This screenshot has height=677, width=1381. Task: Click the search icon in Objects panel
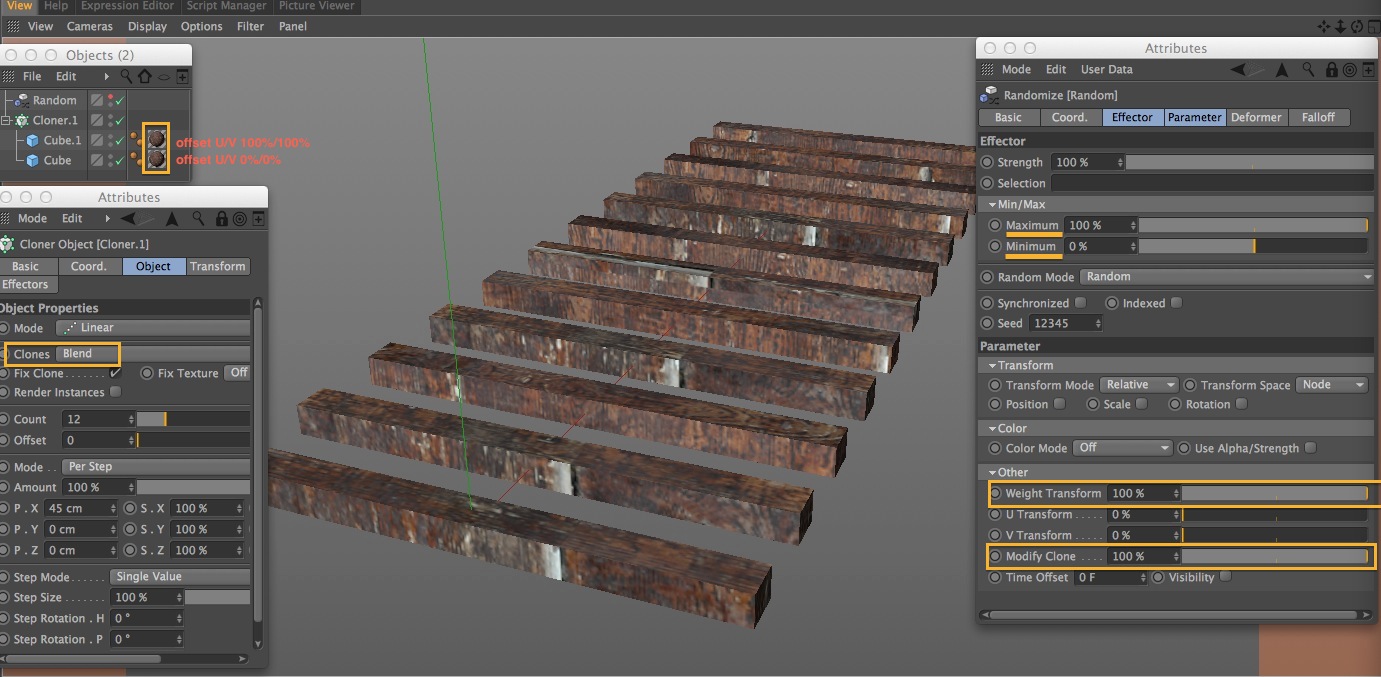point(126,76)
